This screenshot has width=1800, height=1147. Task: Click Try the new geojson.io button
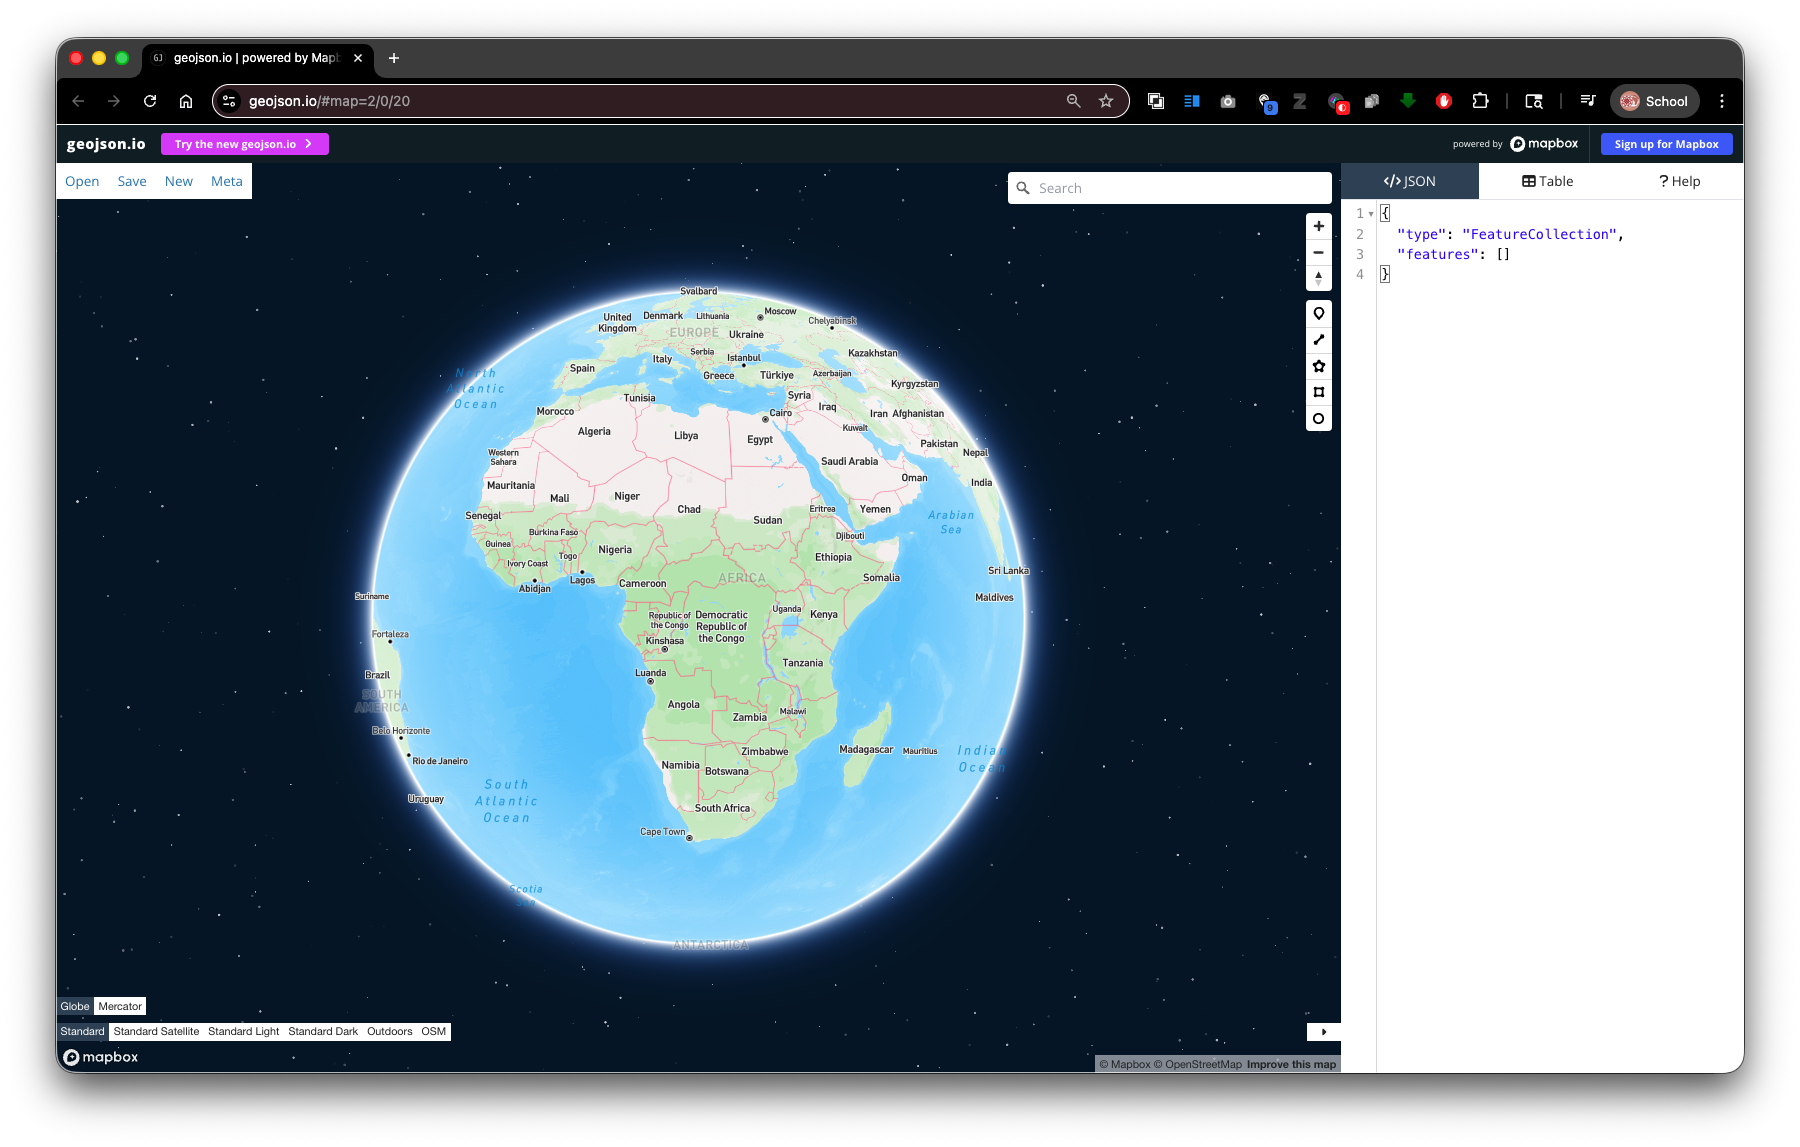[244, 144]
